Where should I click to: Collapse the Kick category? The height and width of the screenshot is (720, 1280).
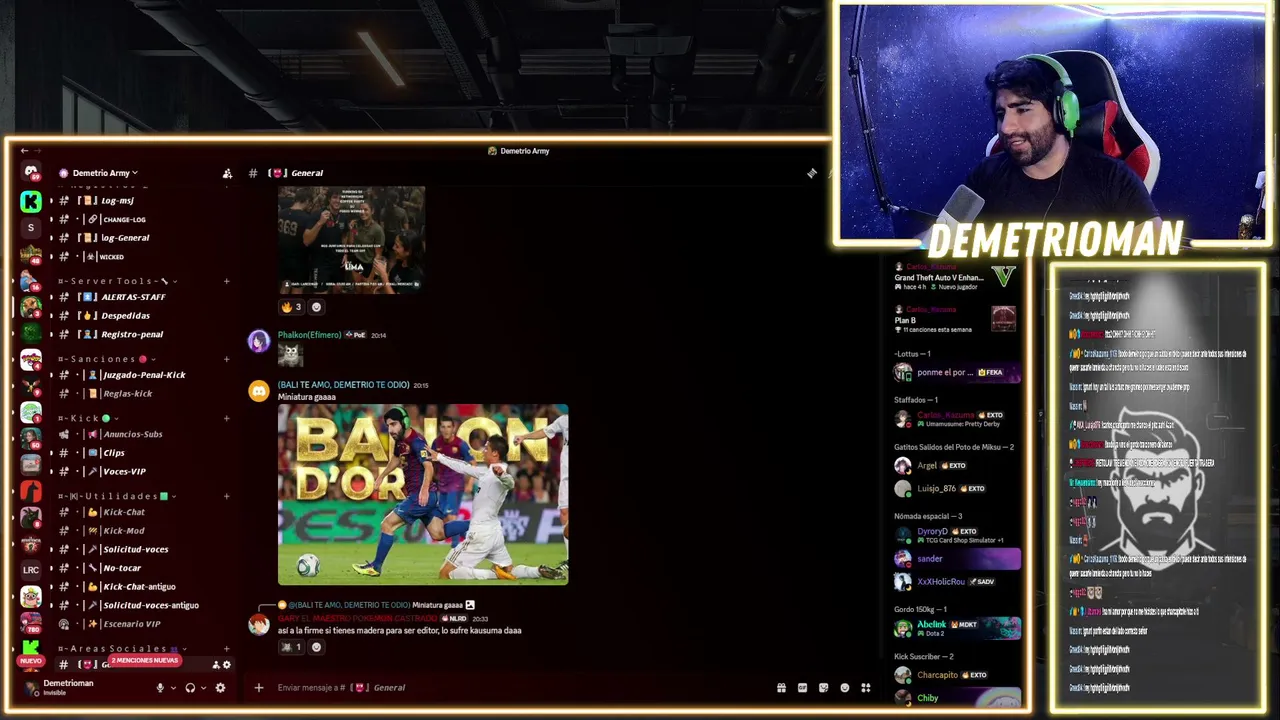pos(88,418)
